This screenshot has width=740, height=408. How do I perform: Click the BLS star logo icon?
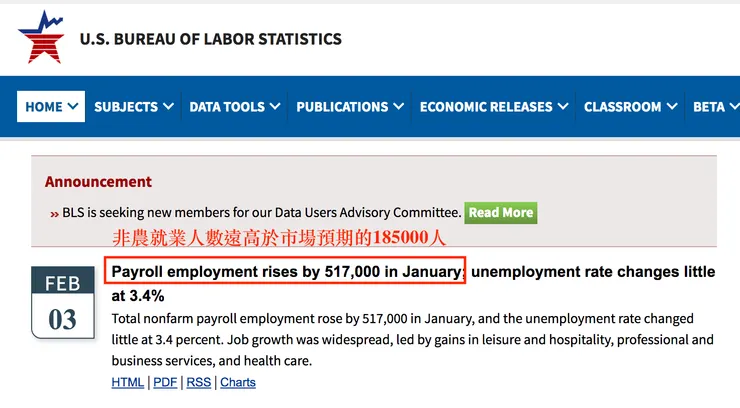(40, 37)
